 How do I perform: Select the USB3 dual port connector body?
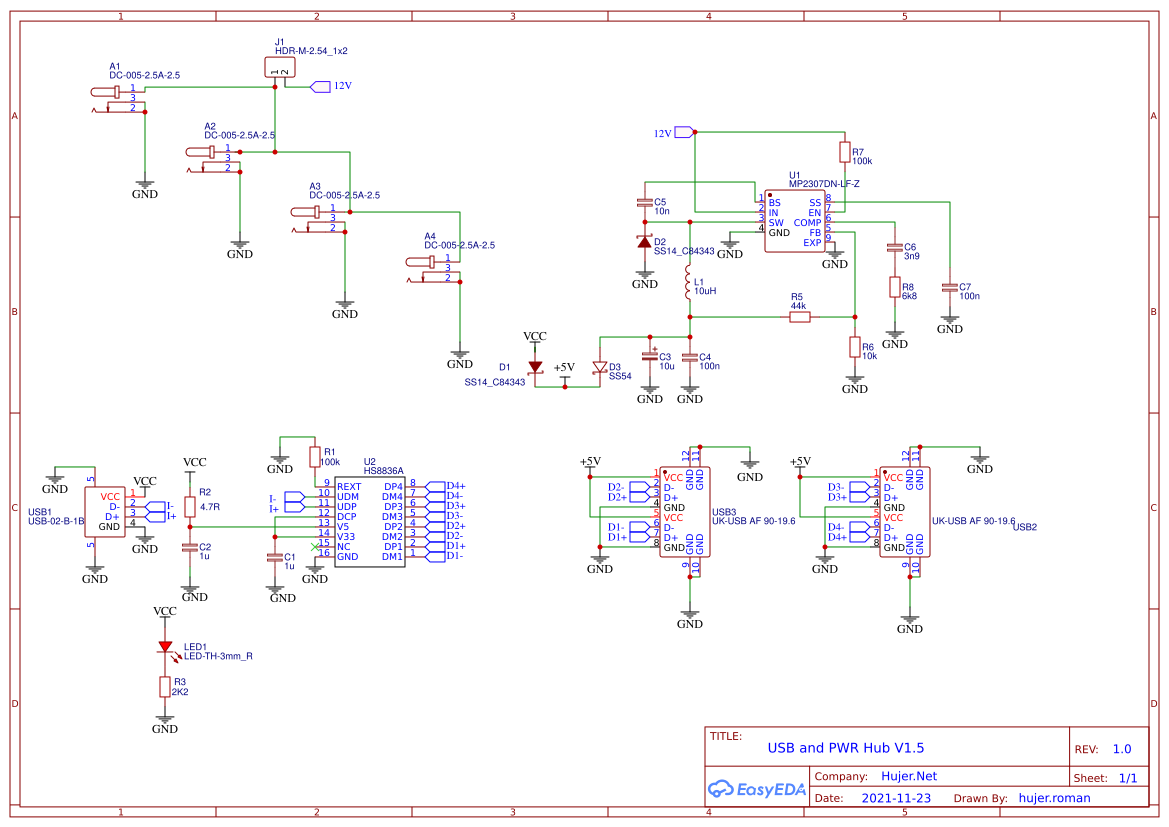click(x=684, y=512)
